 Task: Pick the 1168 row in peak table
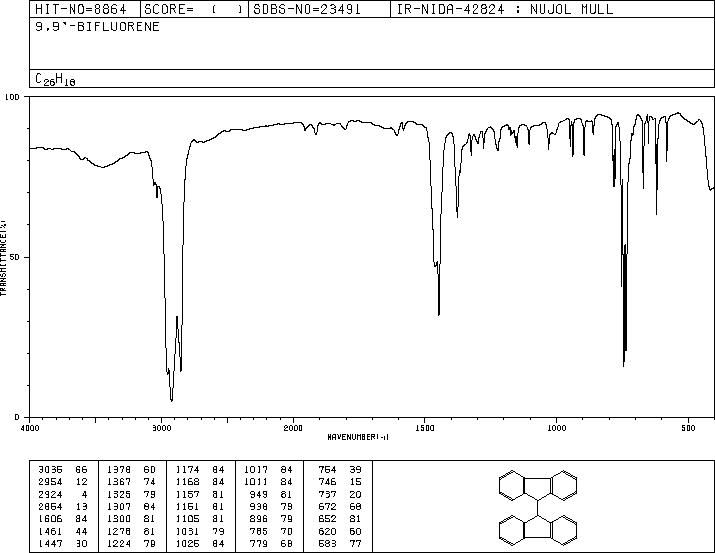point(200,482)
